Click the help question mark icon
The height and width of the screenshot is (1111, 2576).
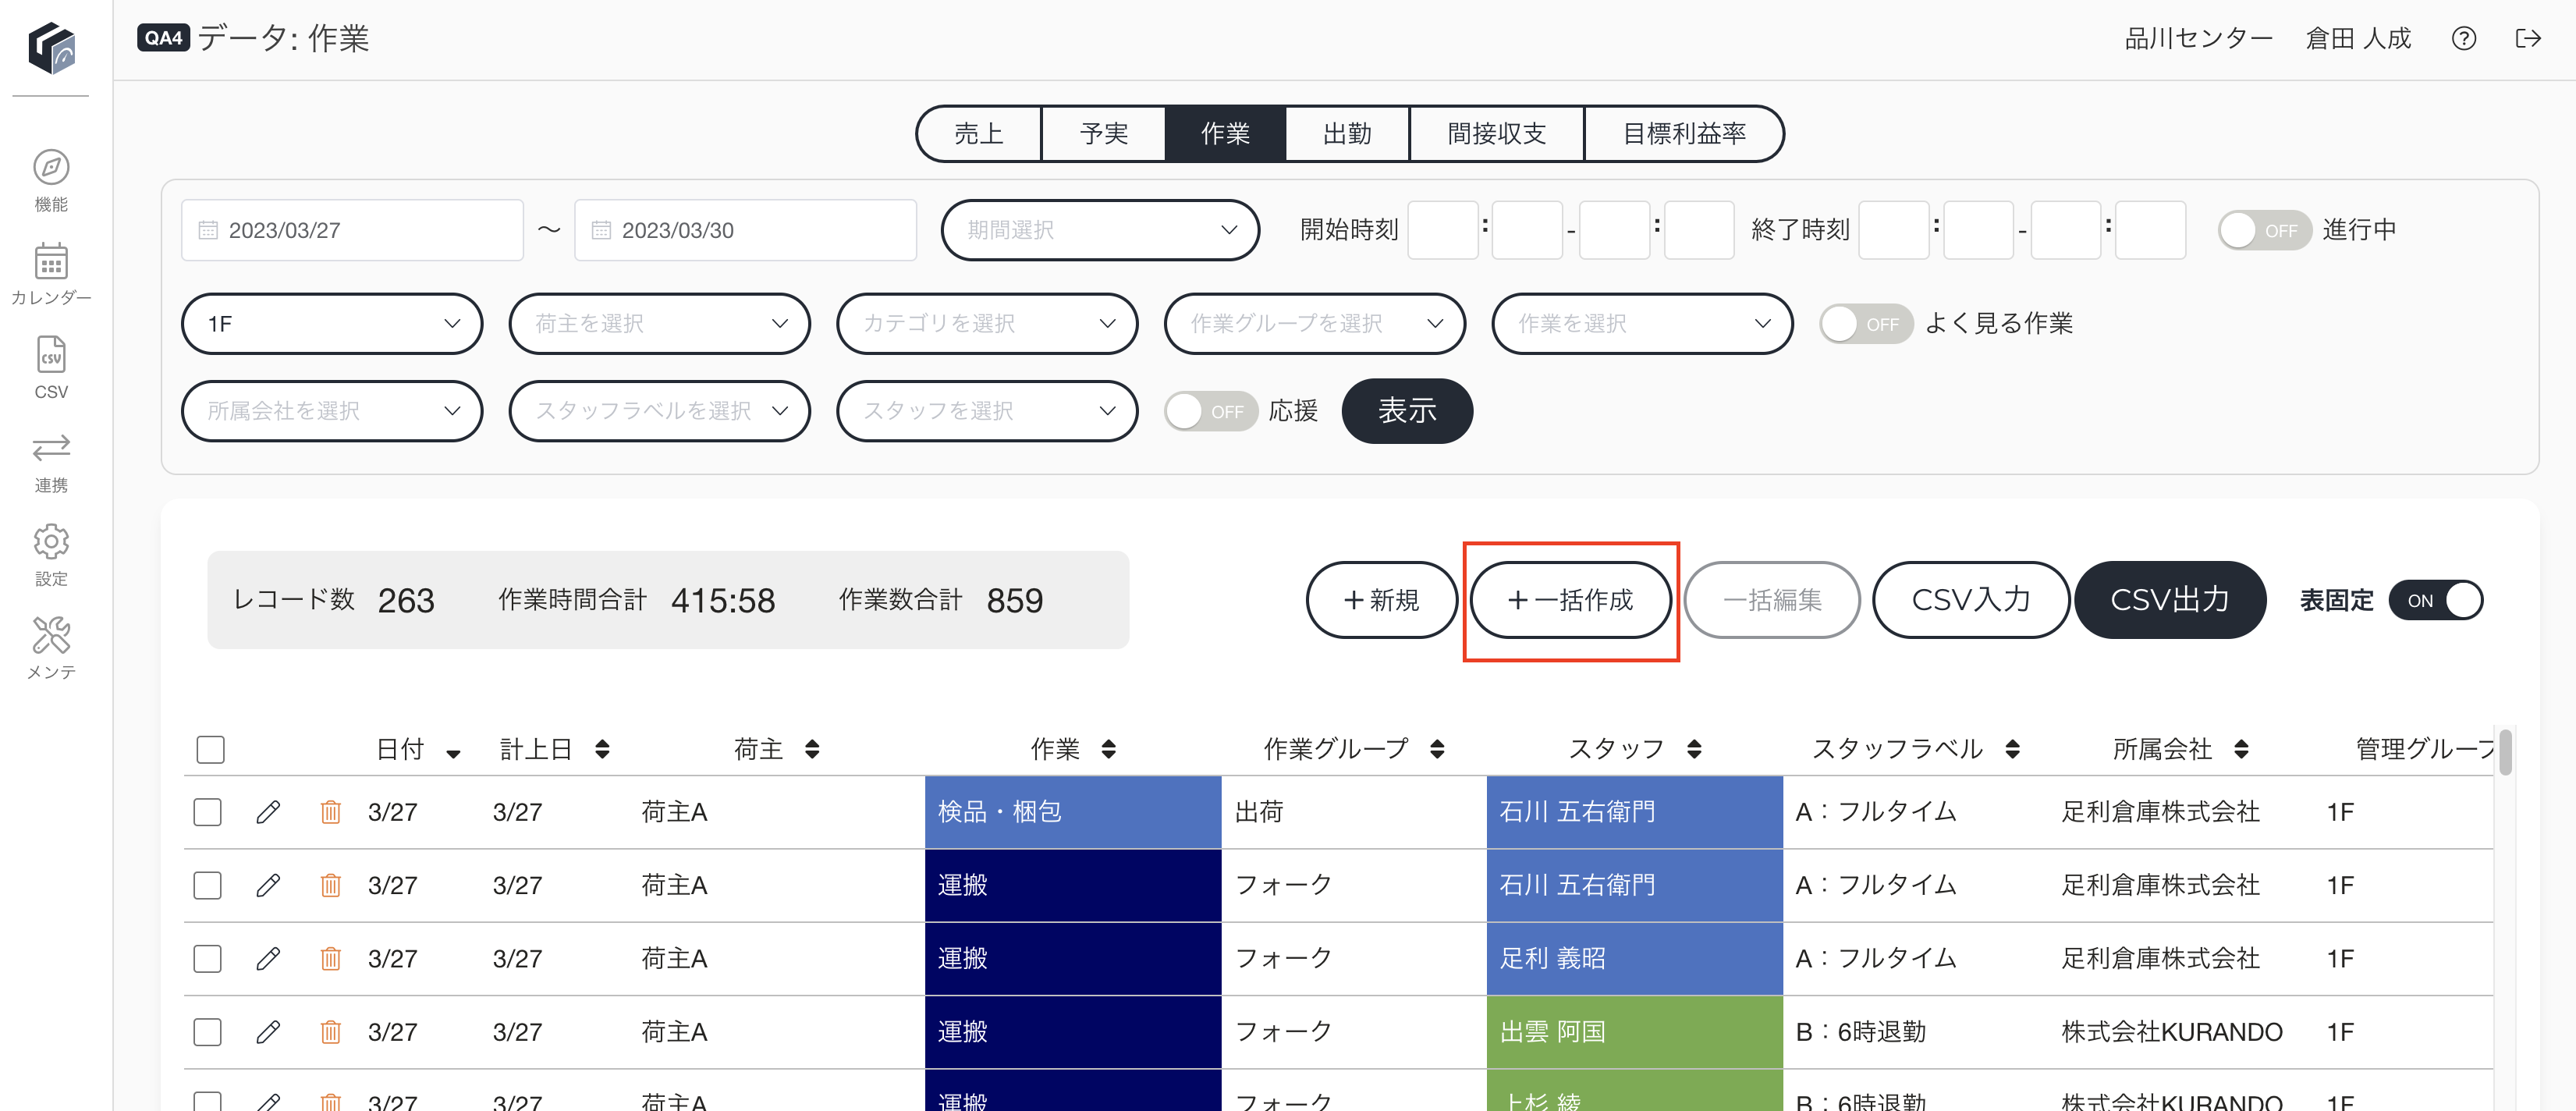[2463, 39]
